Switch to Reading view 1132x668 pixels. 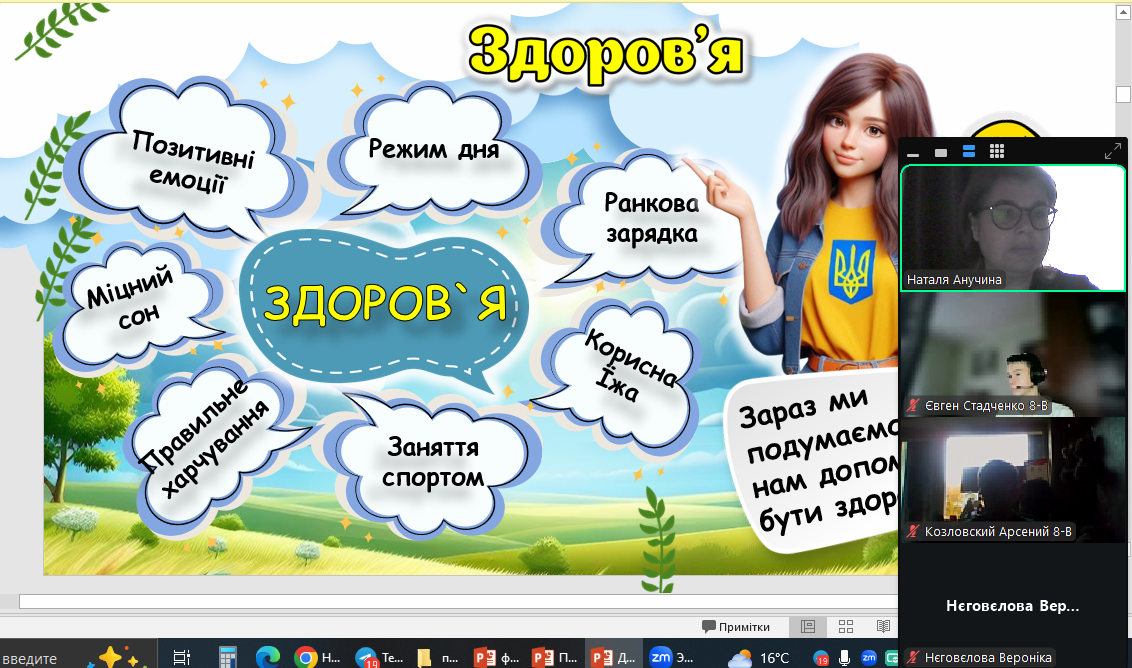point(883,627)
